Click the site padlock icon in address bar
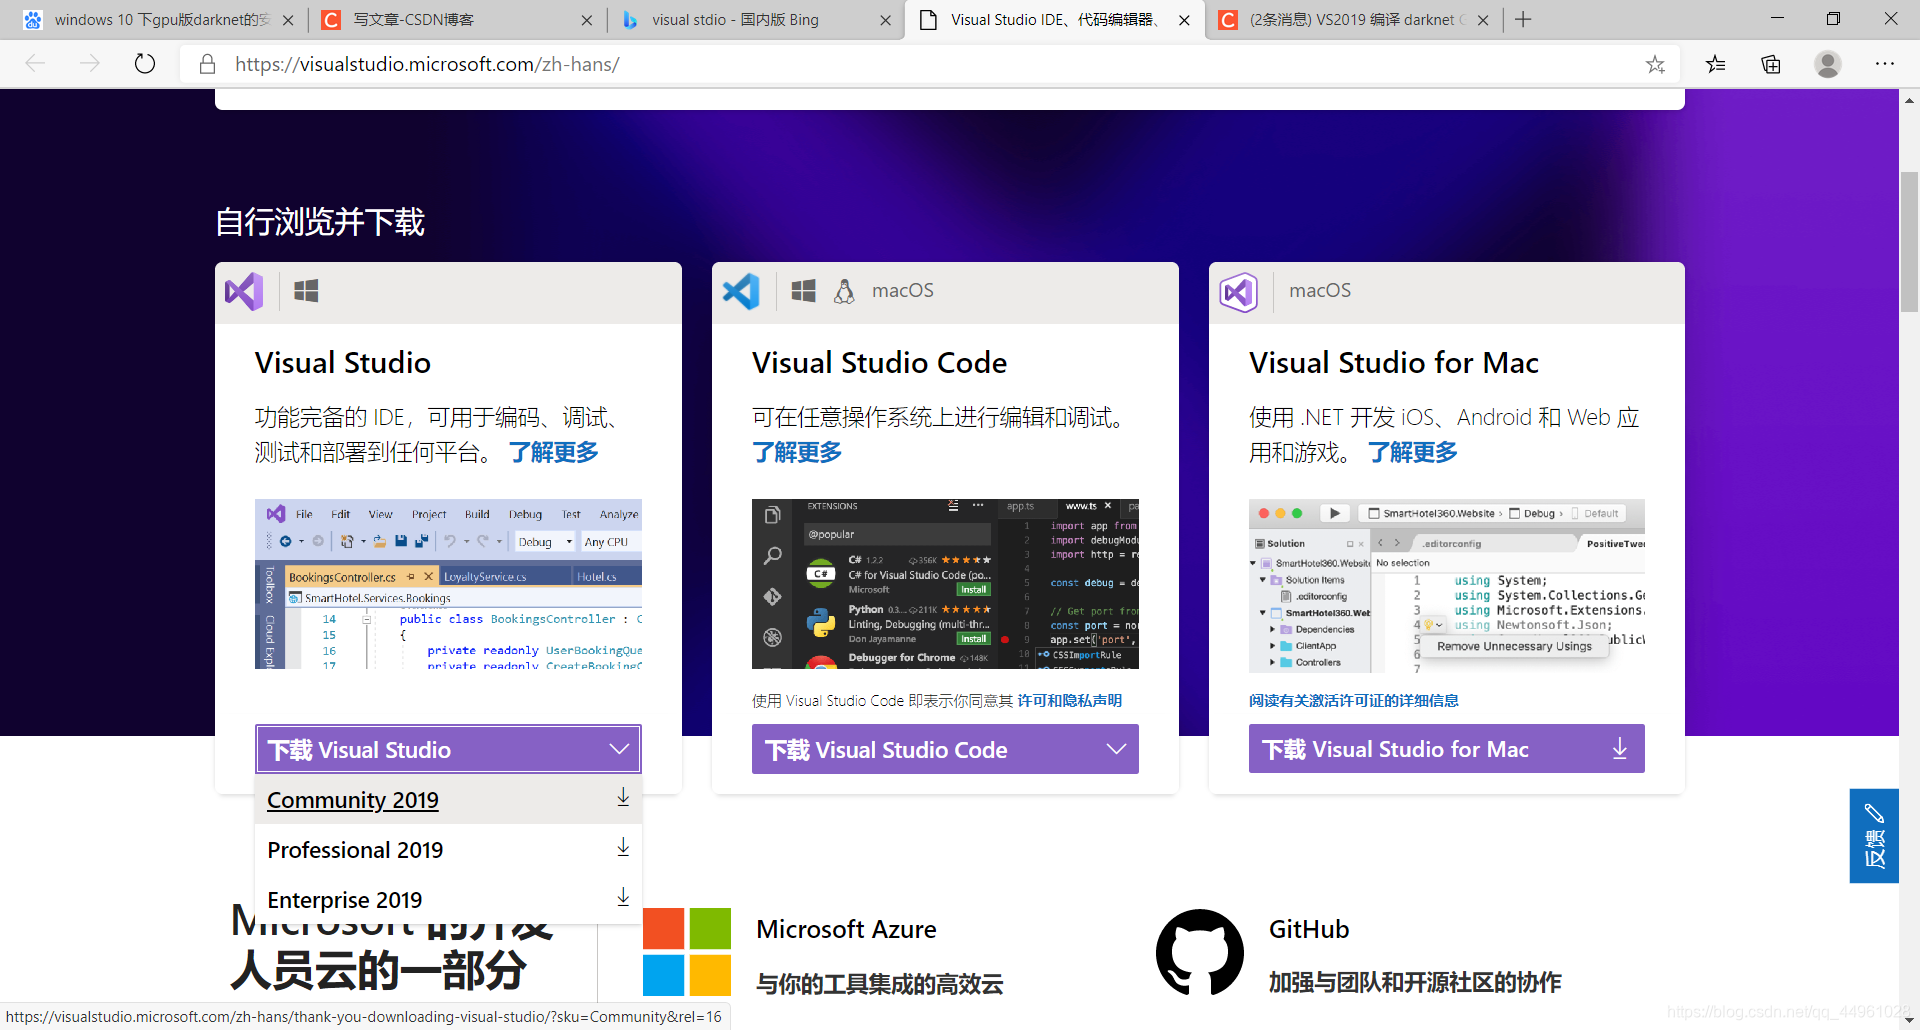Image resolution: width=1920 pixels, height=1030 pixels. pos(207,64)
